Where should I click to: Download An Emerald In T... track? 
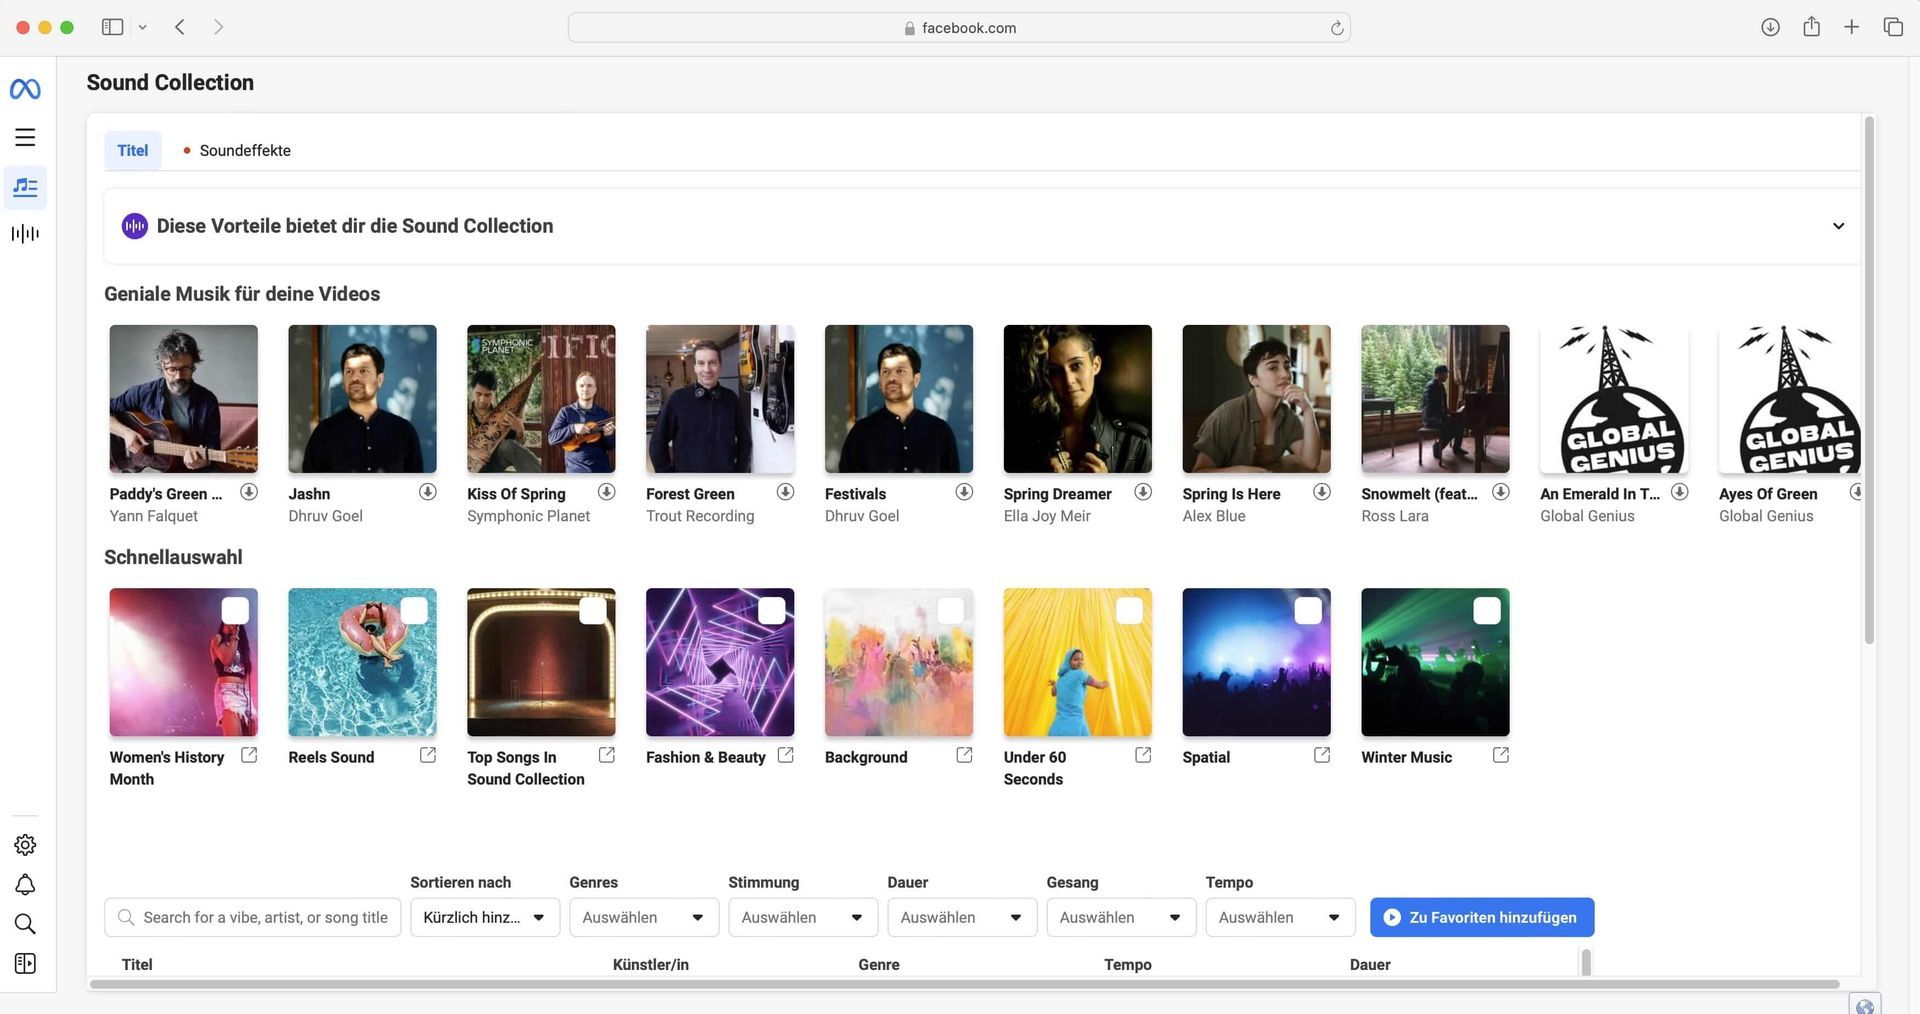click(x=1680, y=492)
